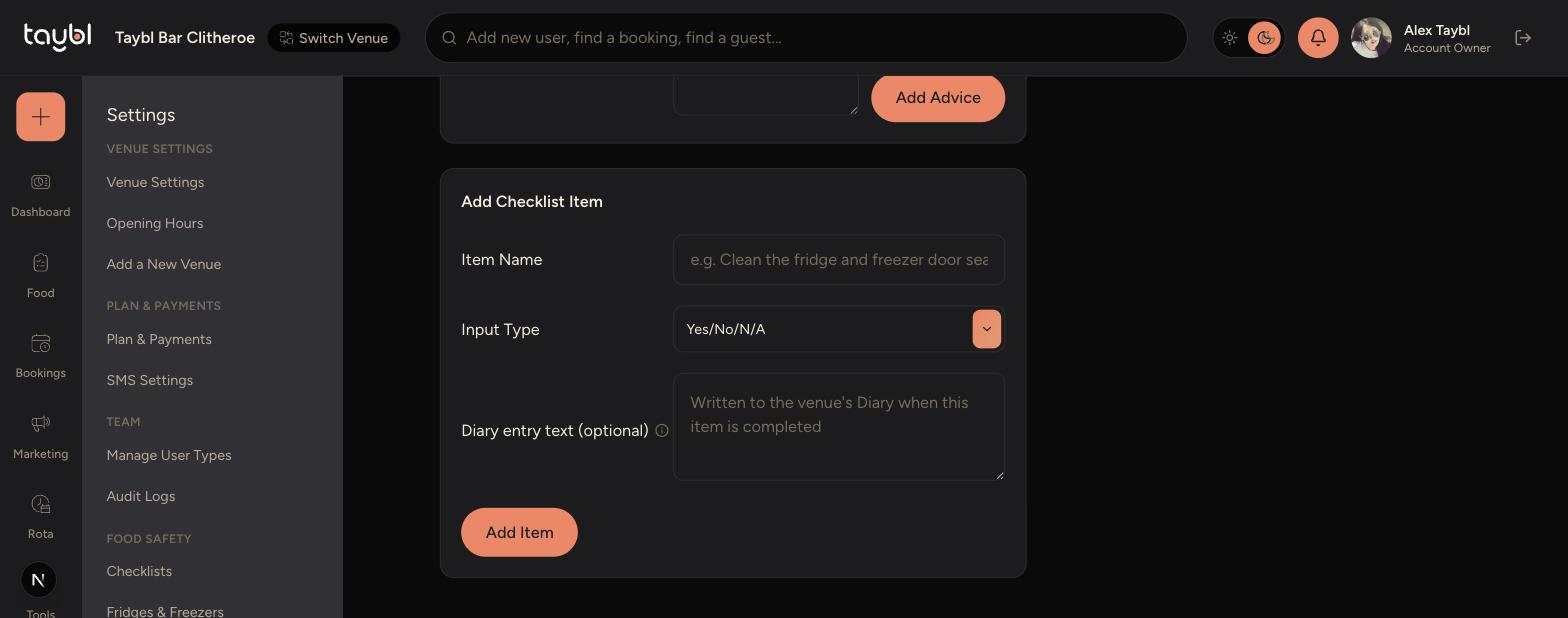Viewport: 1568px width, 618px height.
Task: Open the Food section icon
Action: click(x=40, y=263)
